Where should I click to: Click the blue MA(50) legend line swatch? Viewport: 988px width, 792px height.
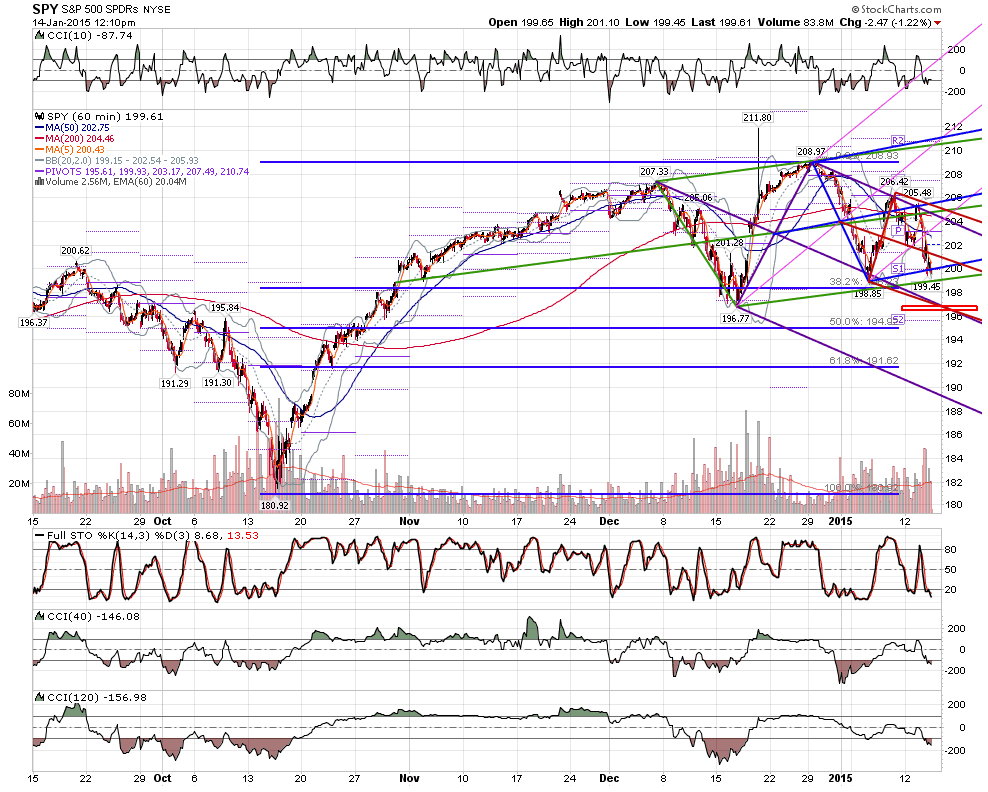pyautogui.click(x=39, y=128)
